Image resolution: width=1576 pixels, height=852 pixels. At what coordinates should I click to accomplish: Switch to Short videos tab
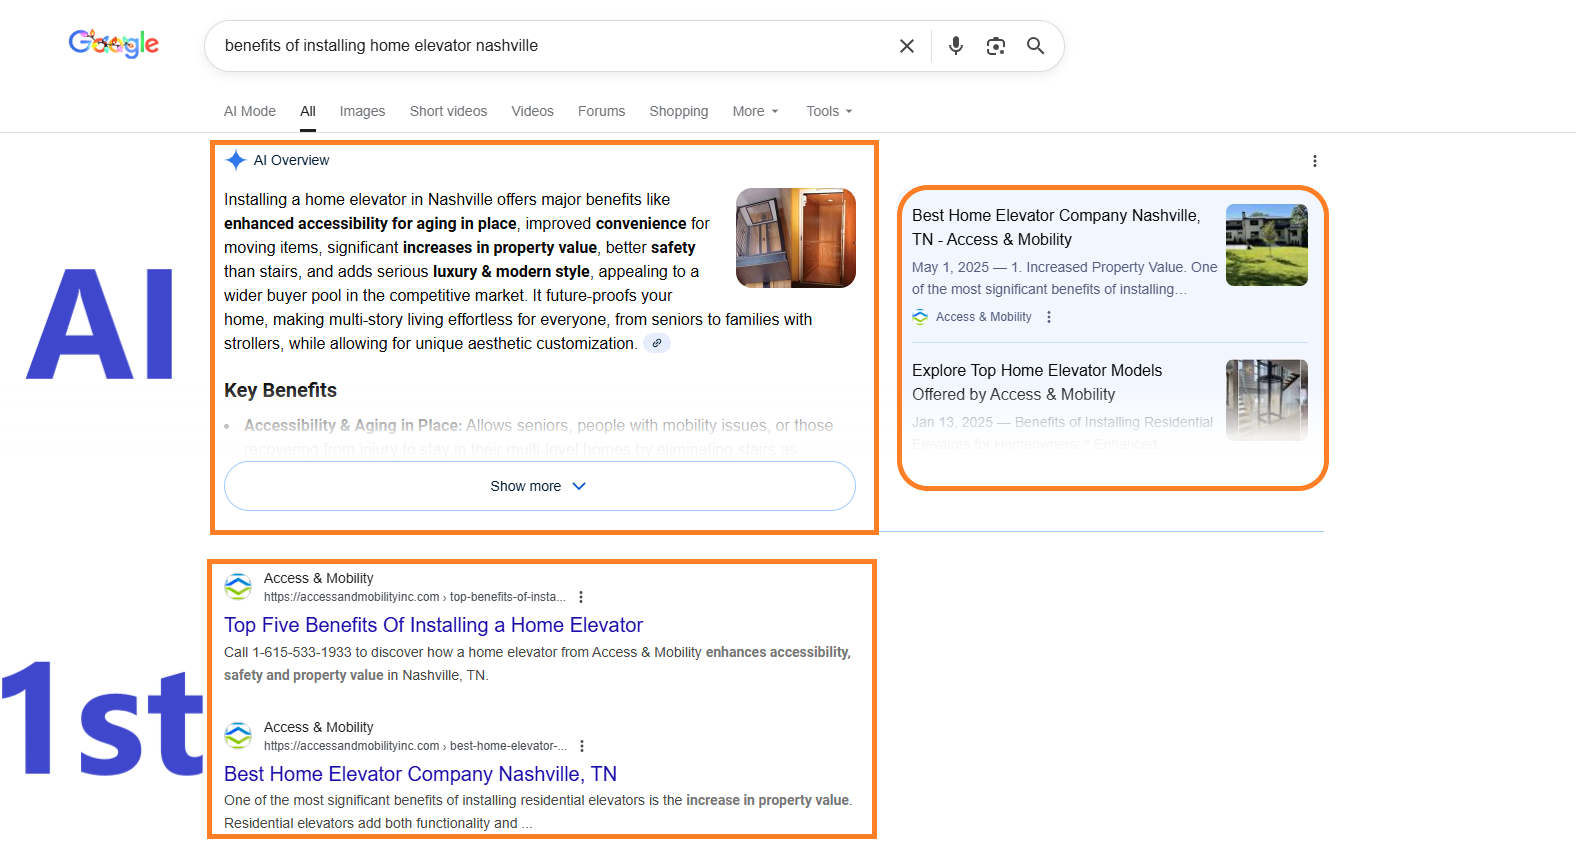[x=448, y=111]
